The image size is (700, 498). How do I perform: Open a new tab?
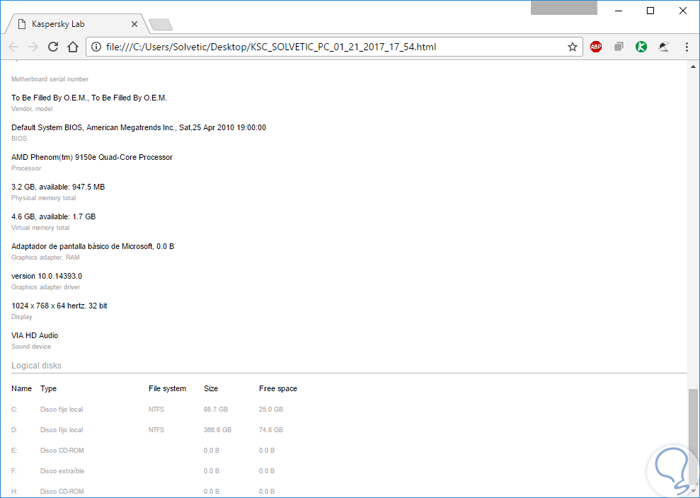pyautogui.click(x=161, y=25)
